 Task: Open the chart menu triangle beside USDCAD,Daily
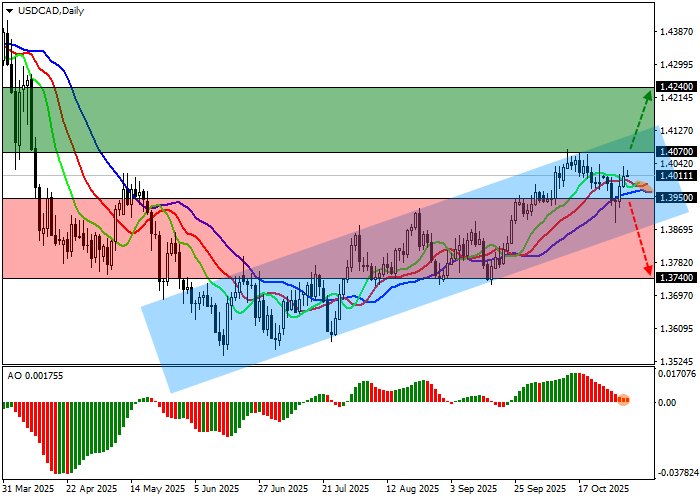click(x=9, y=11)
